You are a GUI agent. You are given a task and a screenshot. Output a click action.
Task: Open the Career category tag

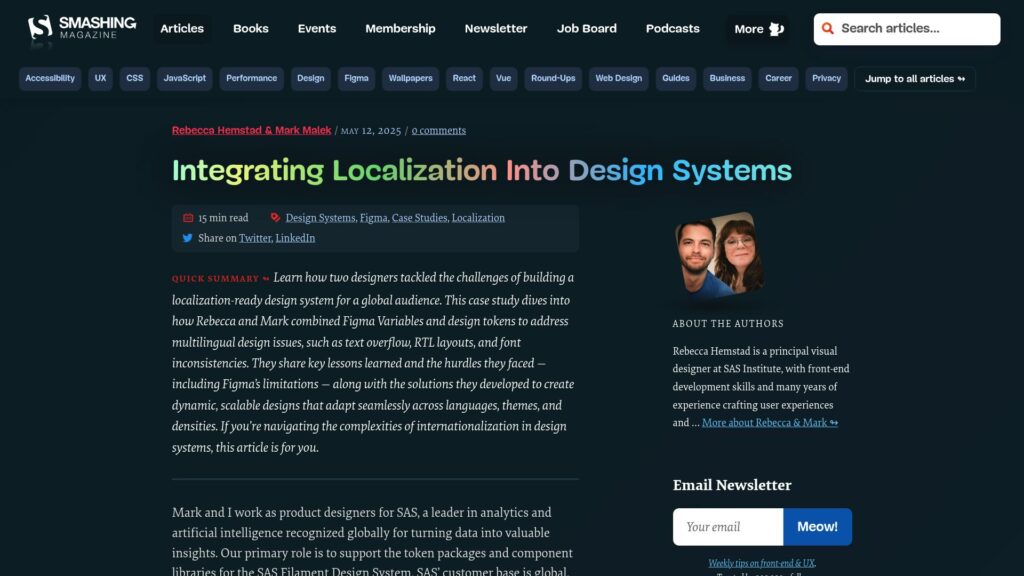point(778,78)
